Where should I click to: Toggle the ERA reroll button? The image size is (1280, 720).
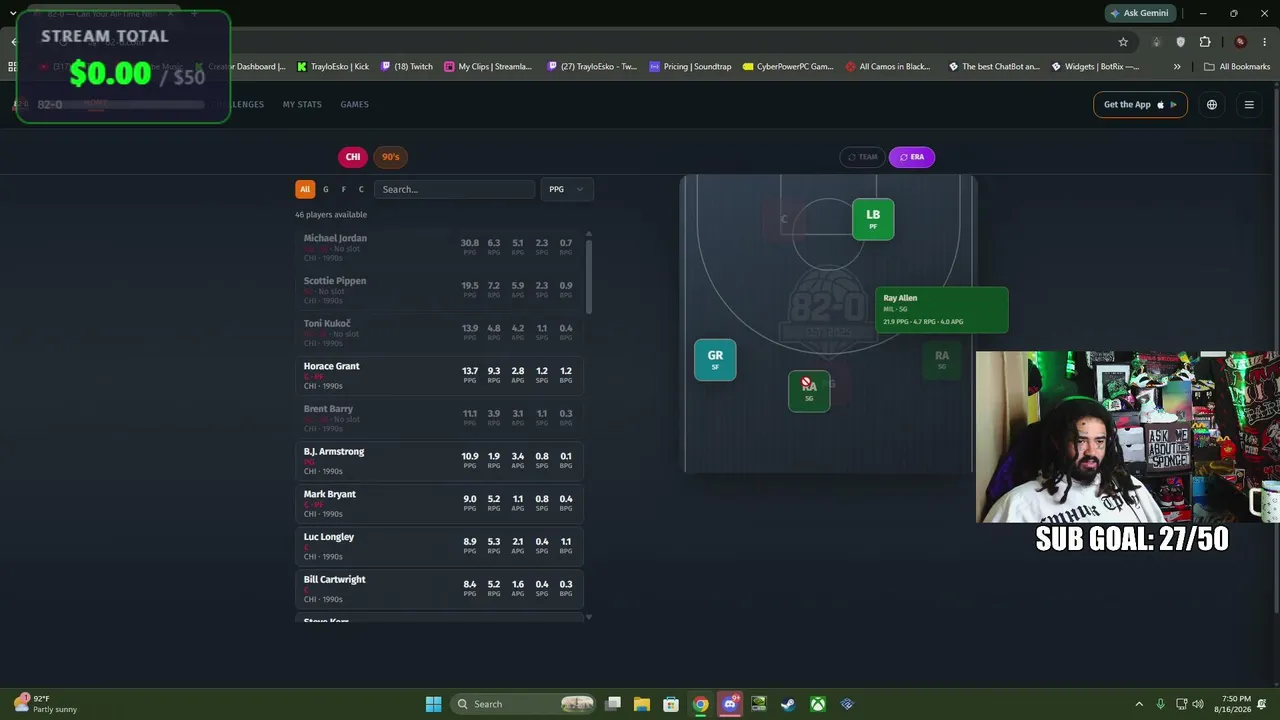[911, 157]
